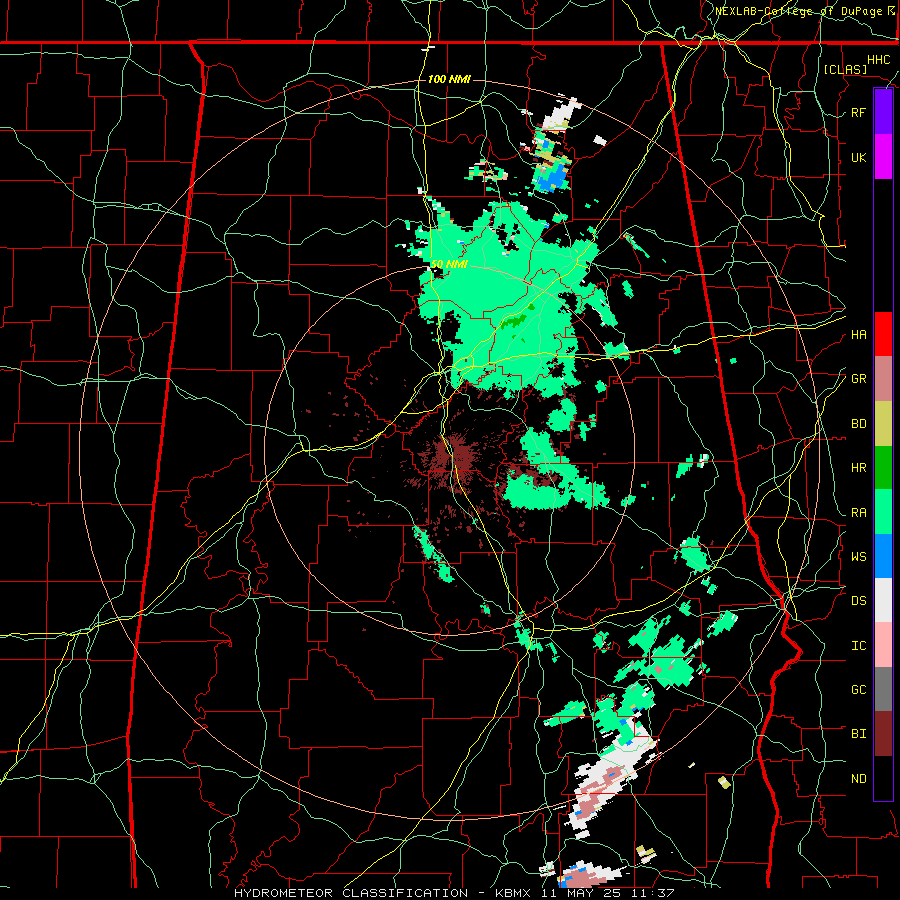The image size is (900, 900).
Task: Select the 100 NMI range ring label
Action: tap(449, 79)
